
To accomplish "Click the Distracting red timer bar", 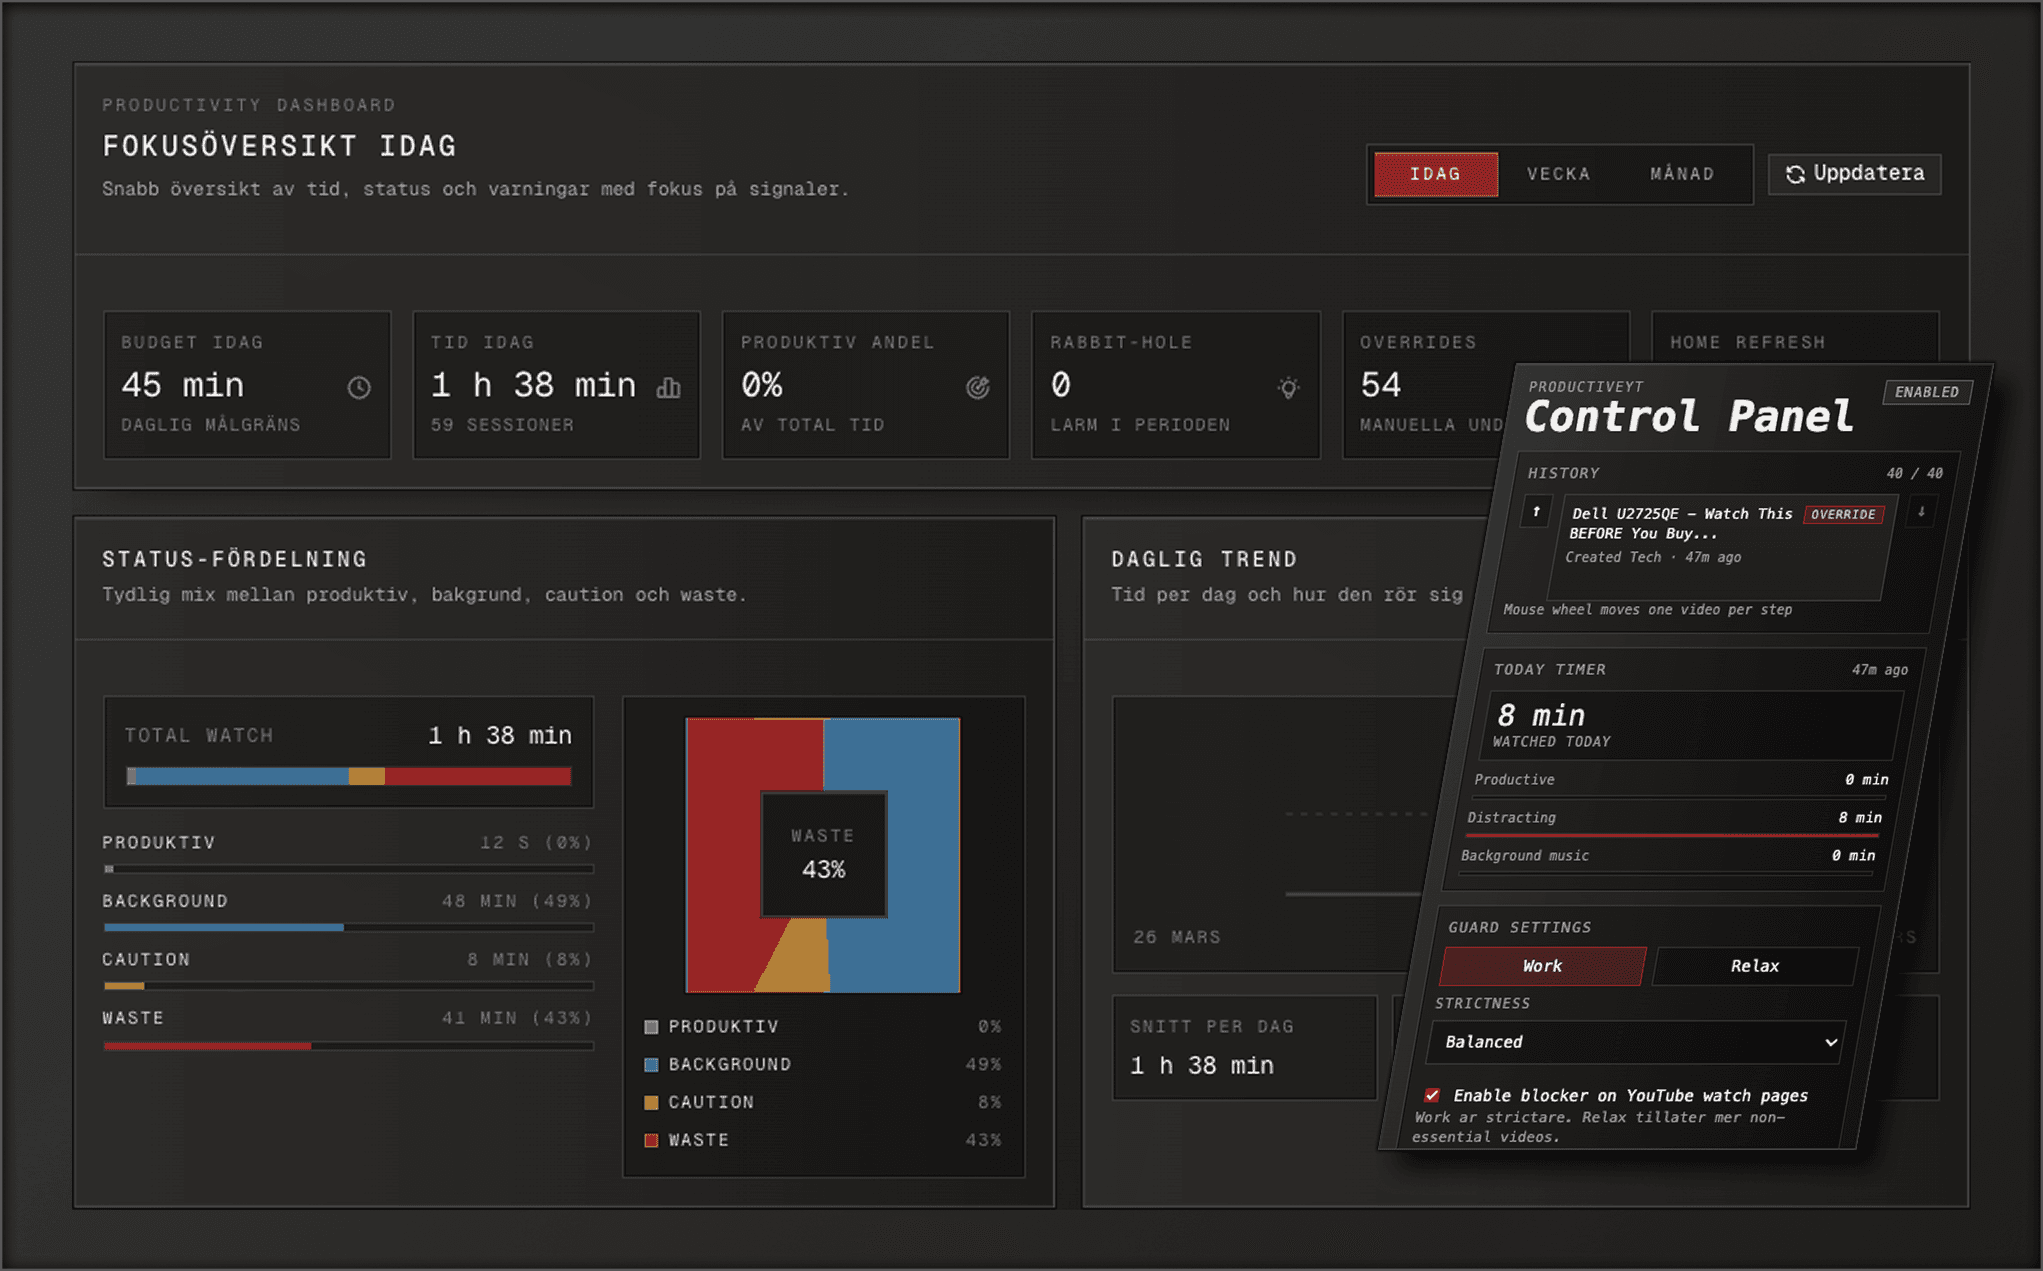I will click(1672, 835).
